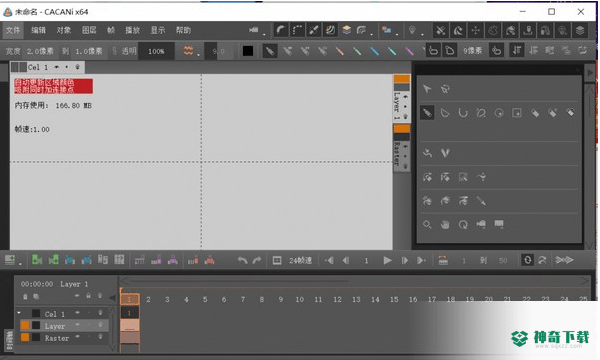Toggle the eye icon on Cel 1 canvas tab
This screenshot has height=360, width=600.
click(57, 67)
